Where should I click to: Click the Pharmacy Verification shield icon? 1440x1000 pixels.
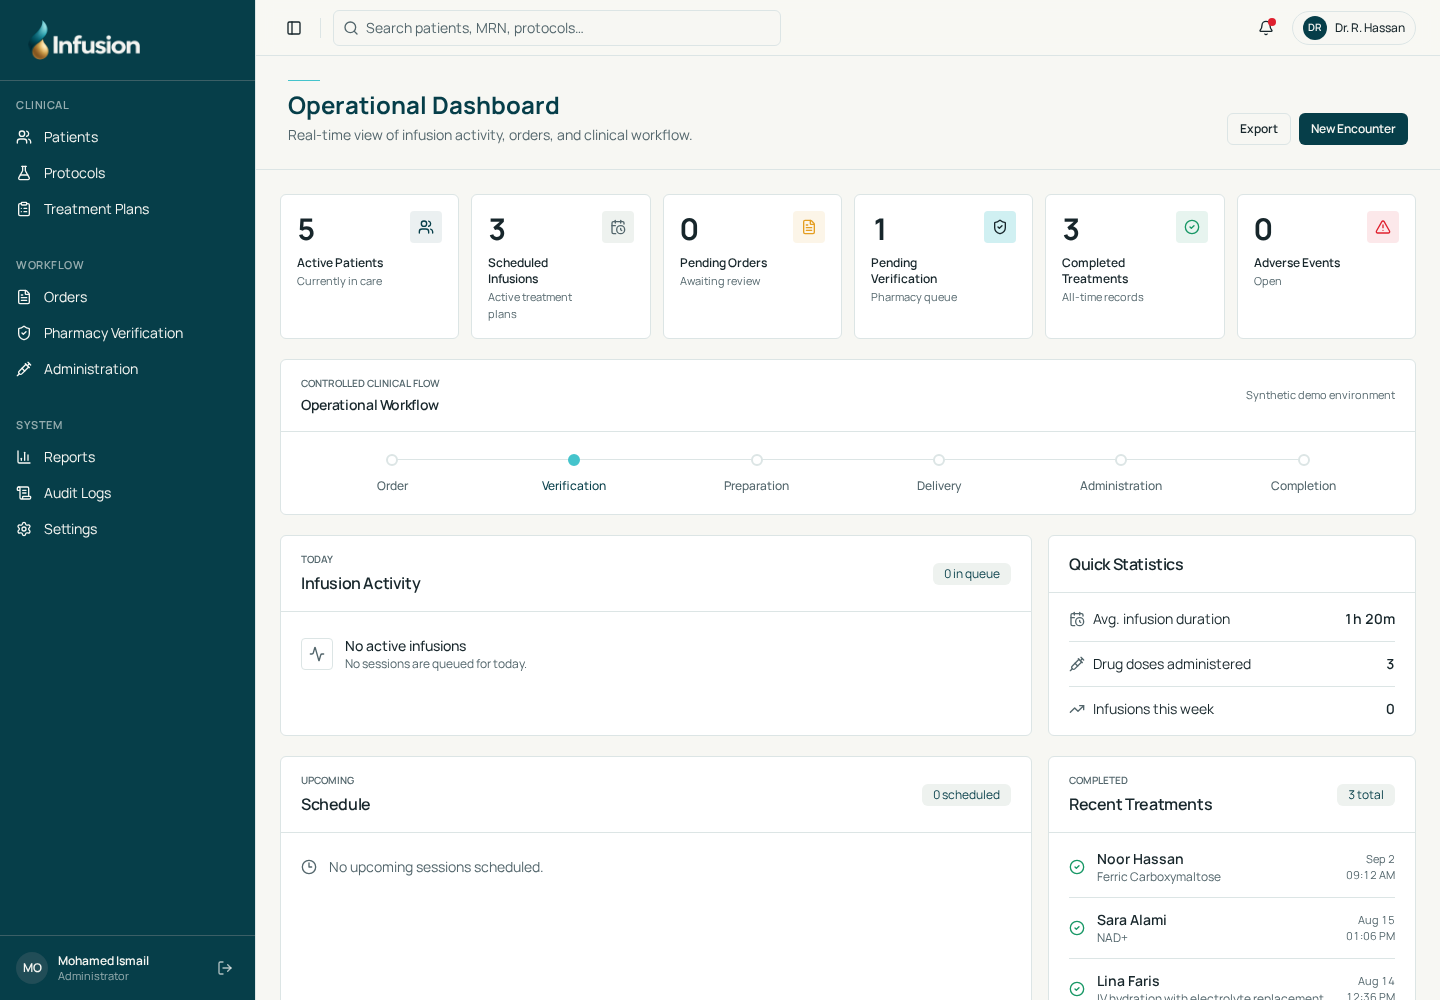24,333
